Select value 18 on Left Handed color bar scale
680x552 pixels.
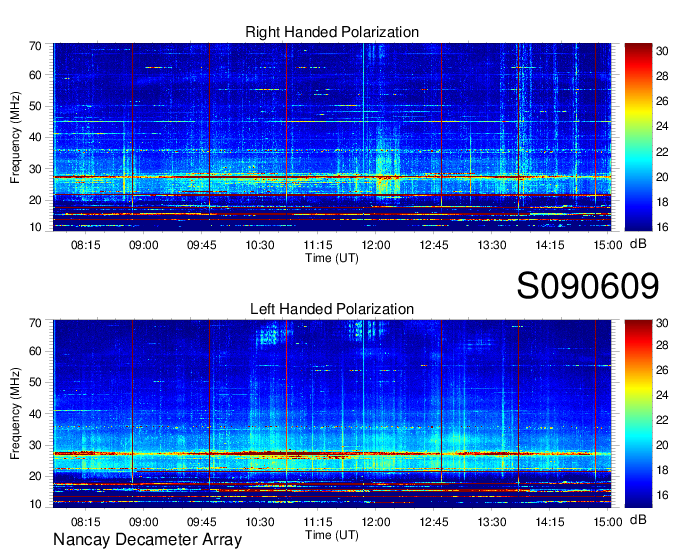click(x=662, y=470)
